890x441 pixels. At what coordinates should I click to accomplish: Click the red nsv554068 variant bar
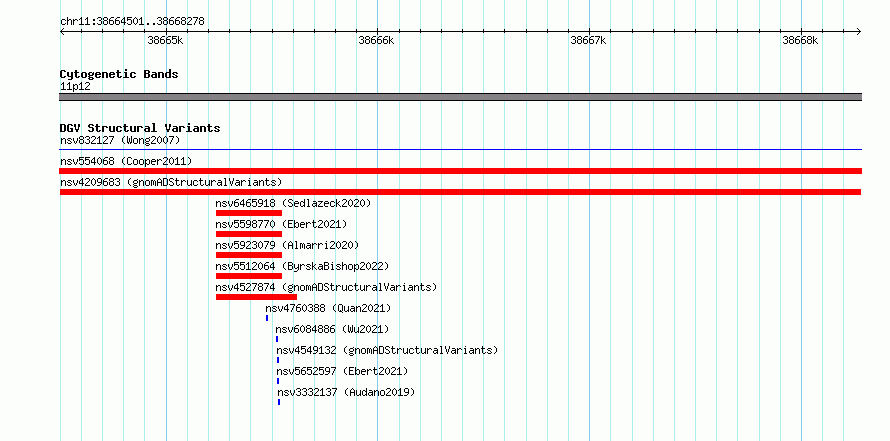point(461,171)
